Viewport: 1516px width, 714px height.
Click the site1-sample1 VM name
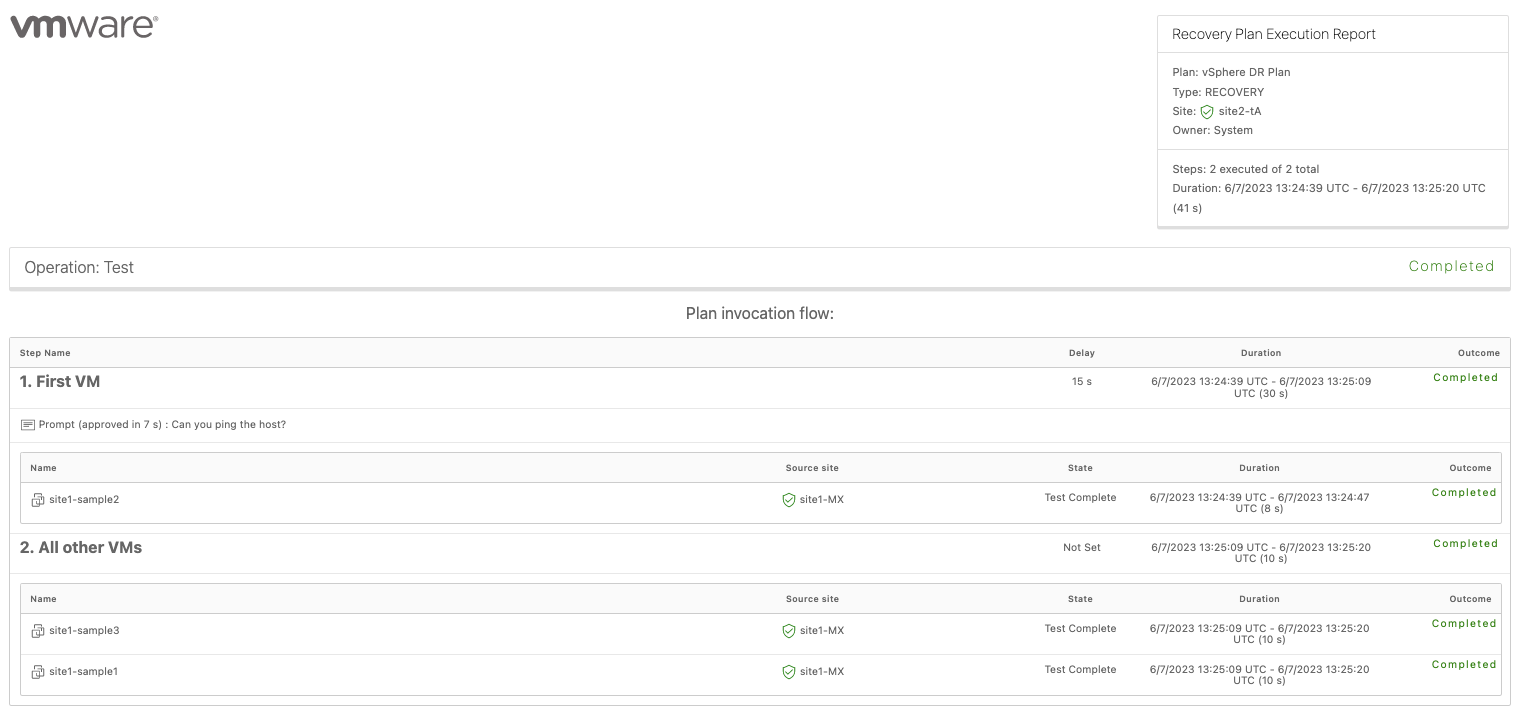pyautogui.click(x=84, y=671)
